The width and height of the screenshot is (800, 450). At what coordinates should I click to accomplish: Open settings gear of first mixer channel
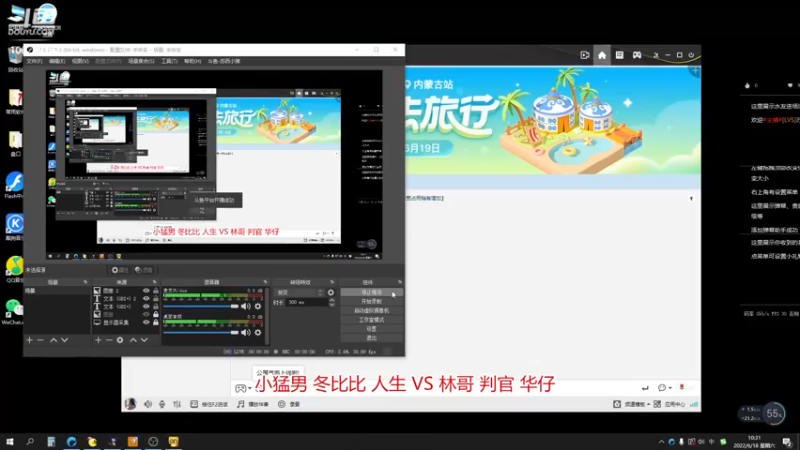(x=258, y=307)
